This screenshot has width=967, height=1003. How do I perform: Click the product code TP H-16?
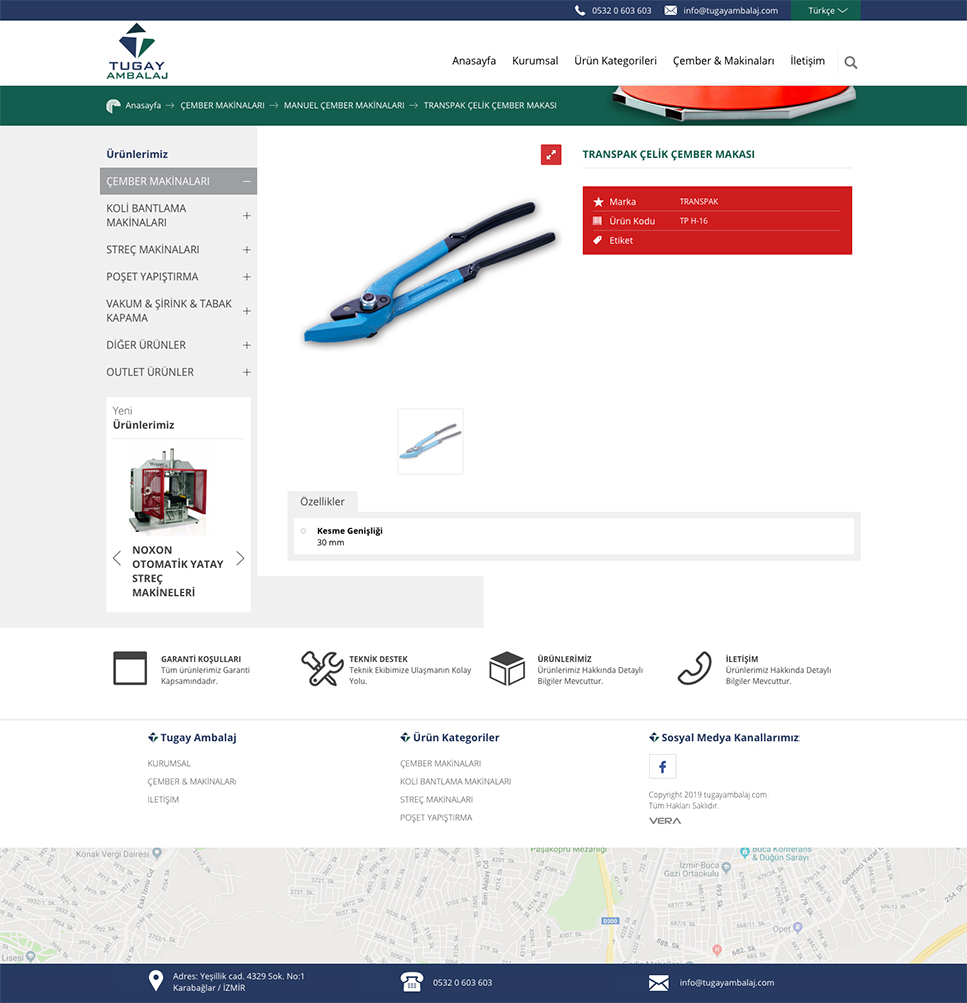(x=693, y=221)
